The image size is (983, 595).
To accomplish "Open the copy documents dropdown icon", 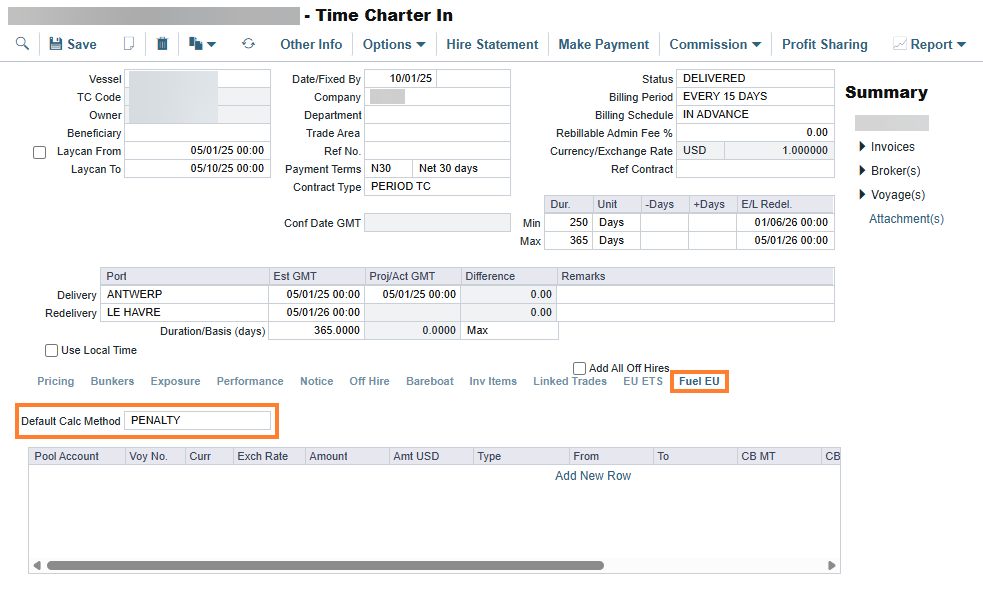I will (x=202, y=44).
